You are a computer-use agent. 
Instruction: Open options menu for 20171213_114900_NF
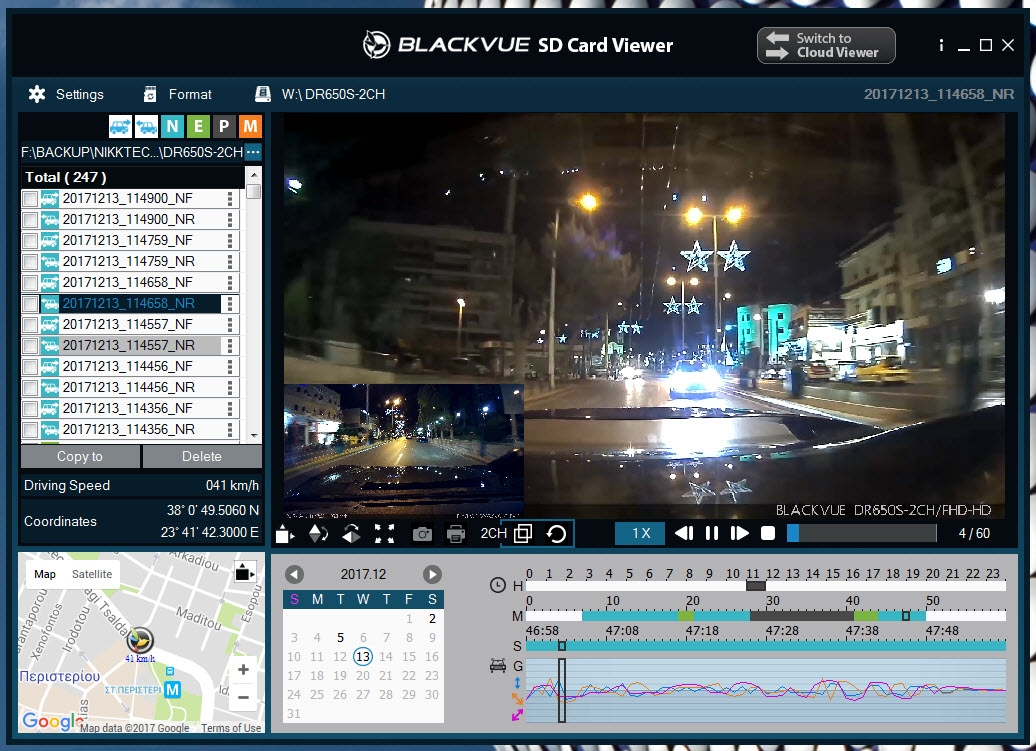point(230,198)
